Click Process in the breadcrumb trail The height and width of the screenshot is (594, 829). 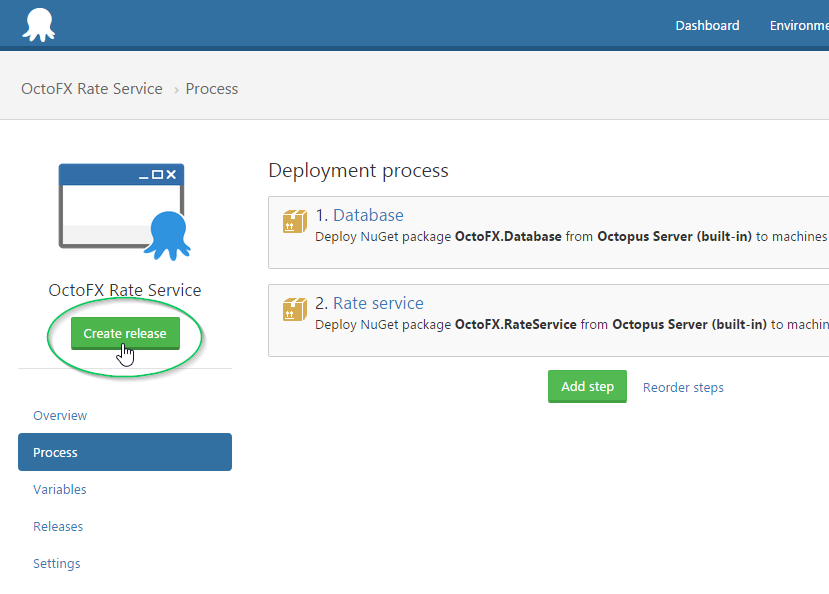212,89
